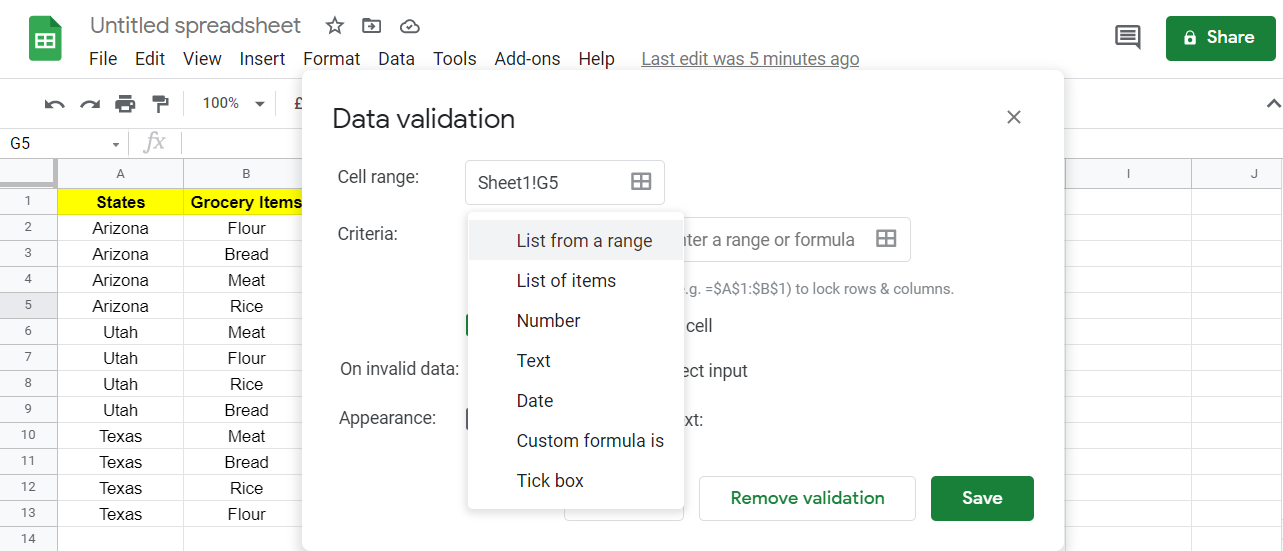Open the Tools menu
The width and height of the screenshot is (1283, 551).
point(454,59)
